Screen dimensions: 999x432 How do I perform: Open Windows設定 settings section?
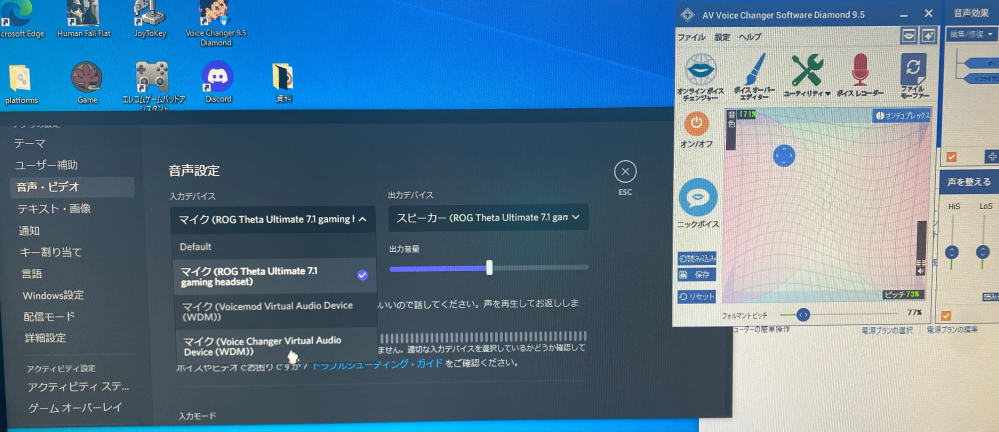point(53,296)
